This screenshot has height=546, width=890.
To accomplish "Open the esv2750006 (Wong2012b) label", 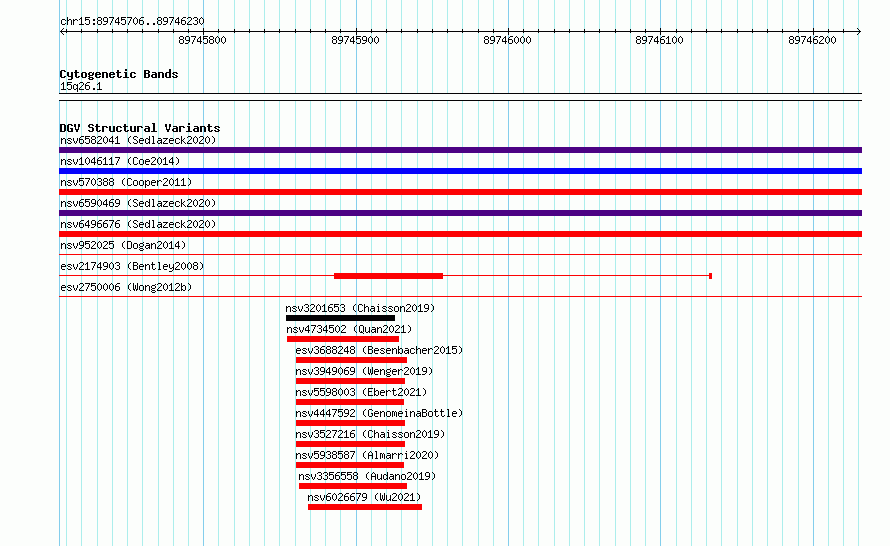I will (x=126, y=287).
